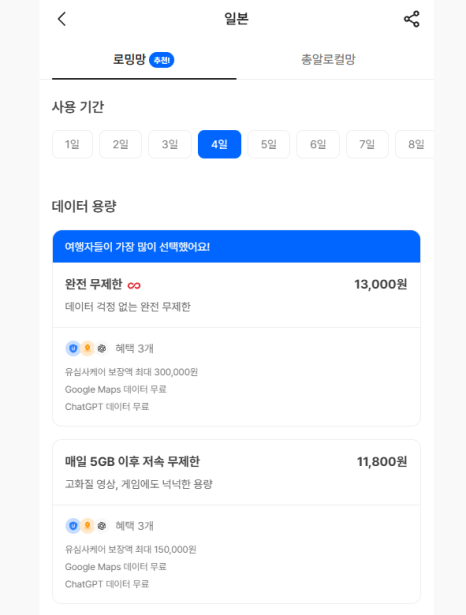Screen dimensions: 466x615
Task: Switch to the 로밍망 tab
Action: (x=144, y=60)
